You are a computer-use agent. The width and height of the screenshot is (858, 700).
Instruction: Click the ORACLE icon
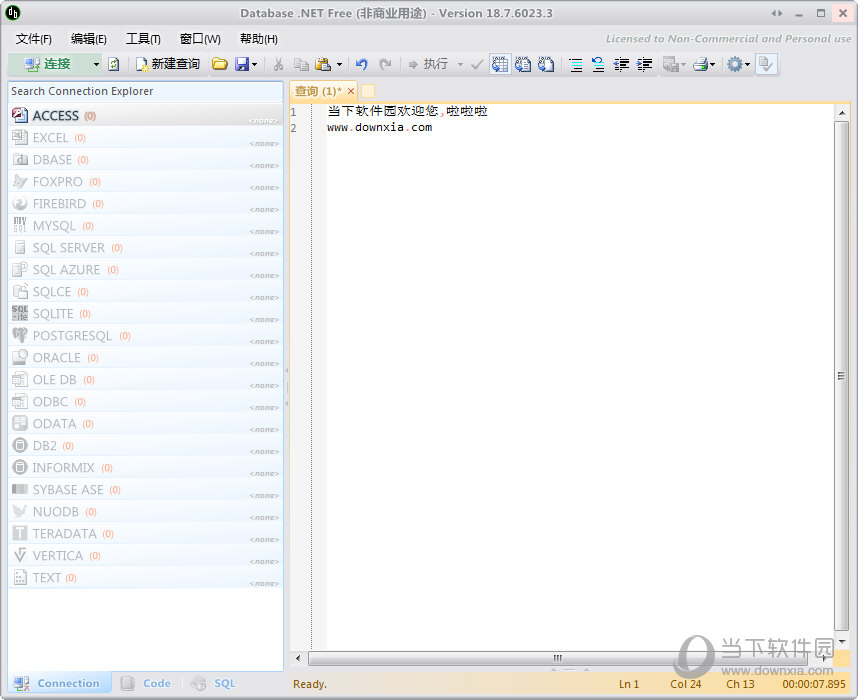point(20,357)
